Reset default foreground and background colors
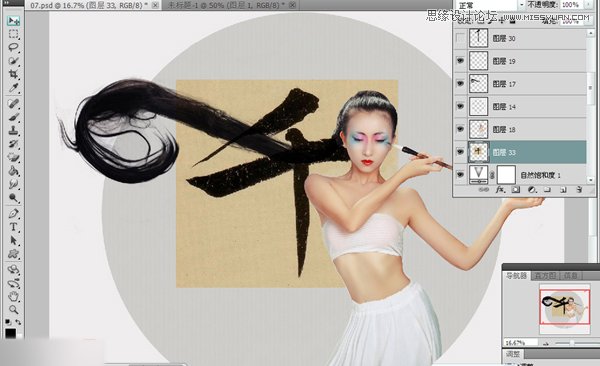Viewport: 600px width, 366px height. (x=8, y=322)
